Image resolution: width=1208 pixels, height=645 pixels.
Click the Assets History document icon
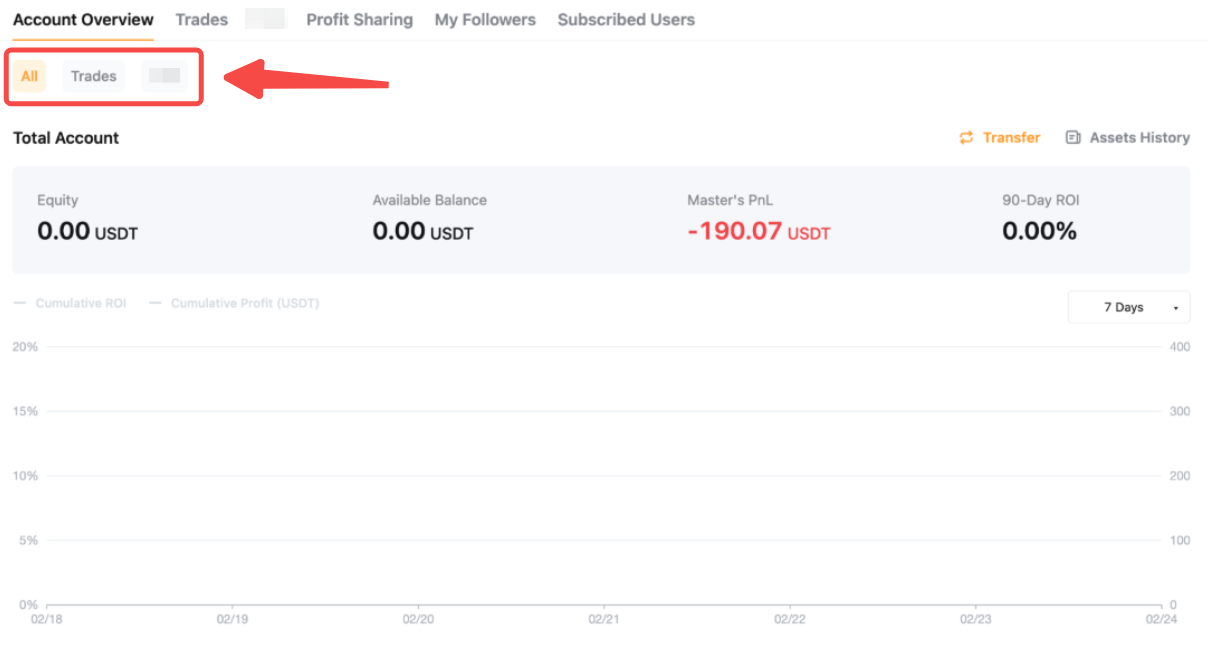1073,138
